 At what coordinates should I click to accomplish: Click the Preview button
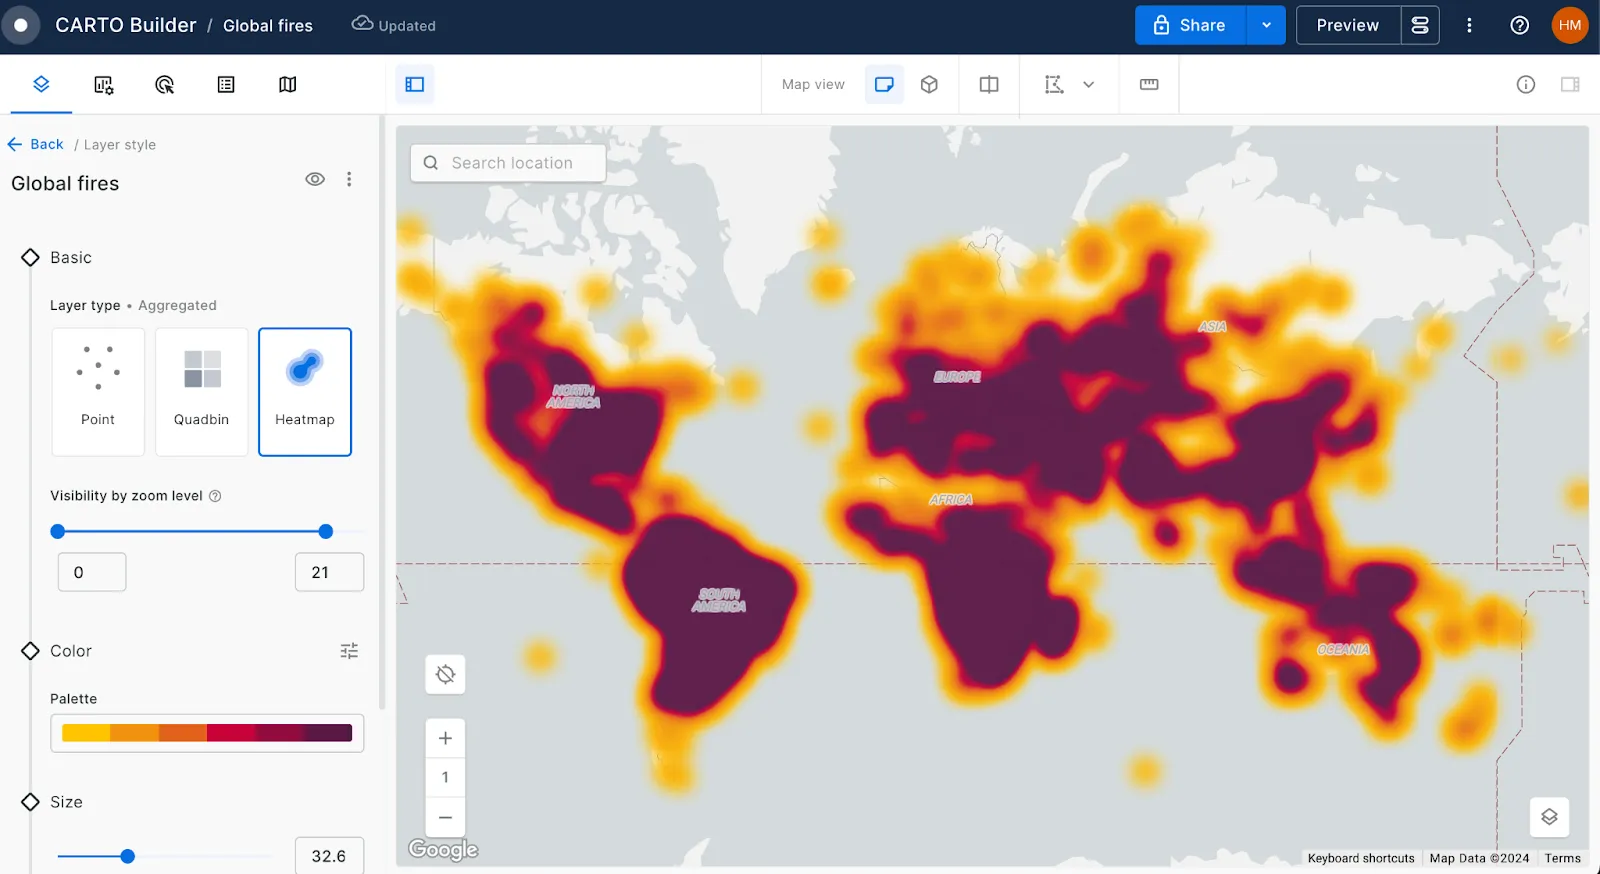point(1347,26)
